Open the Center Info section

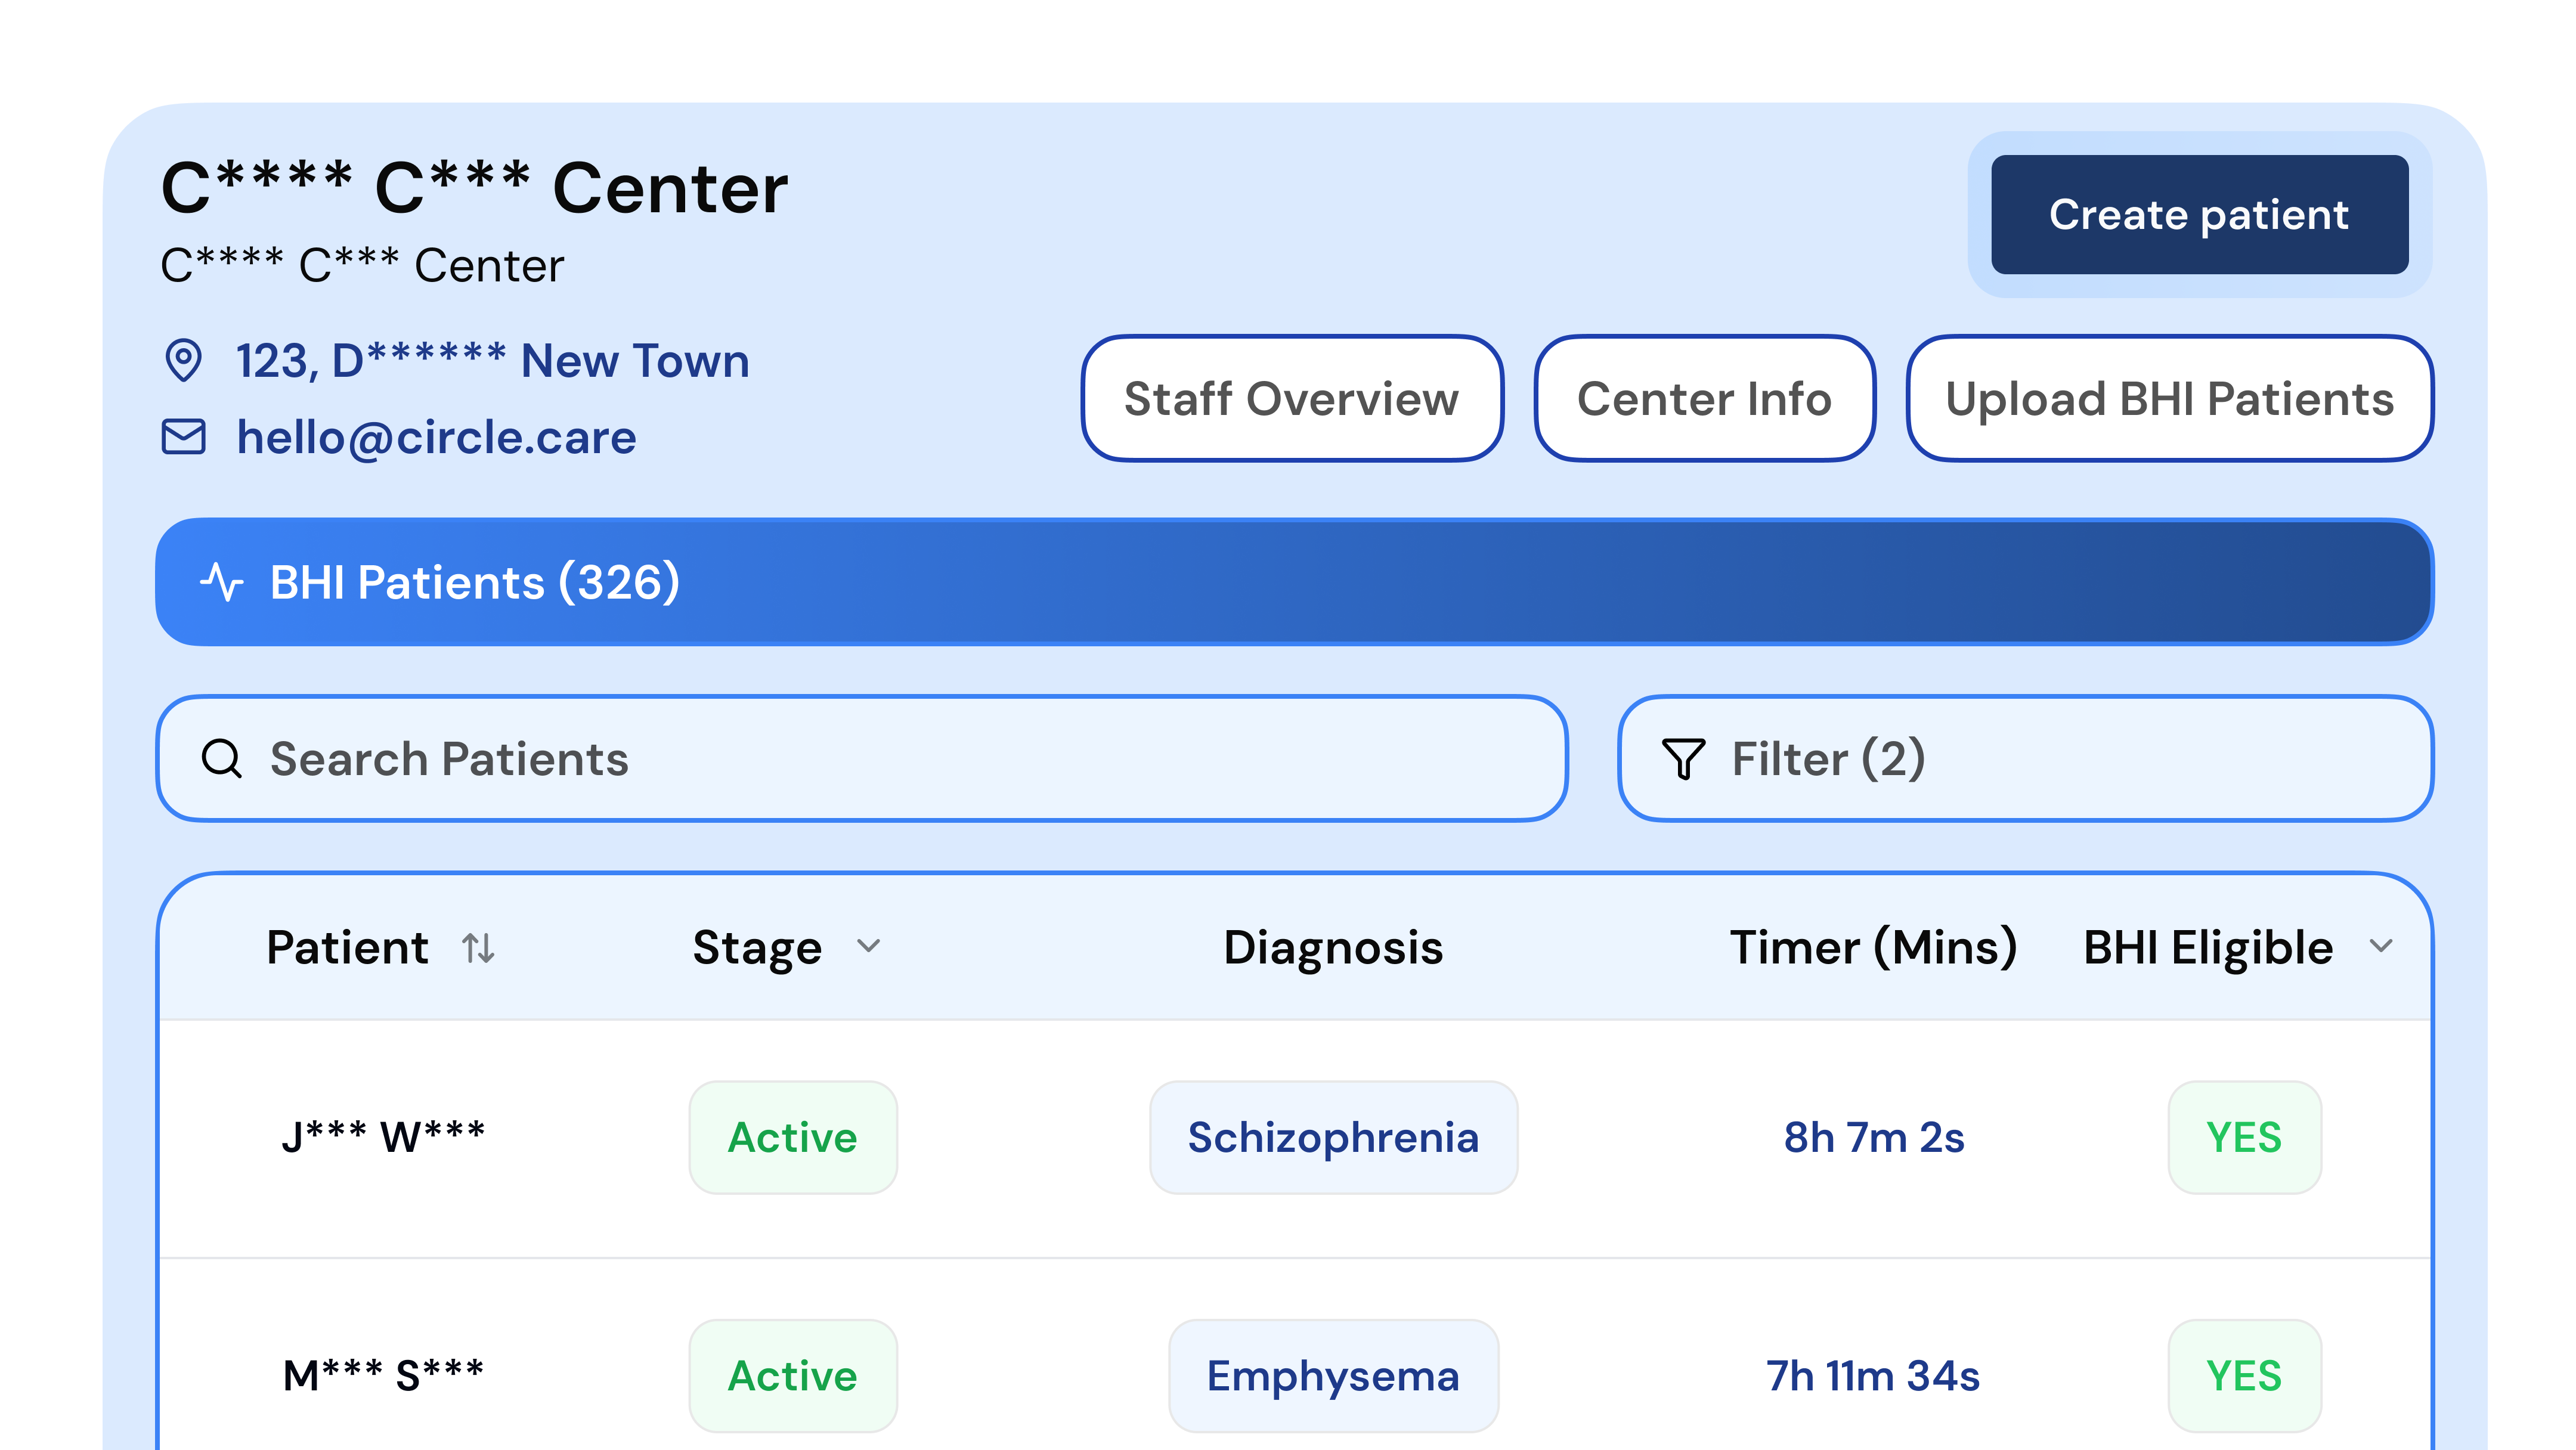pyautogui.click(x=1704, y=398)
